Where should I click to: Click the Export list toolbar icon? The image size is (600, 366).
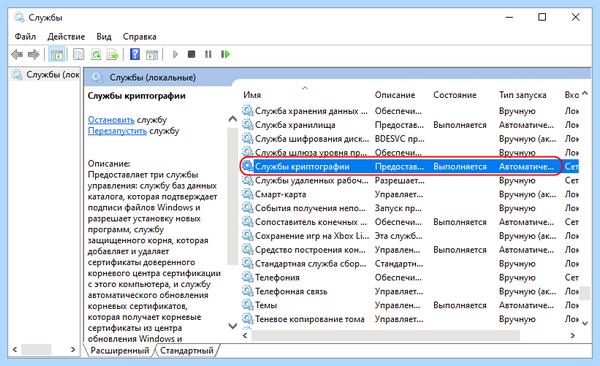point(112,54)
